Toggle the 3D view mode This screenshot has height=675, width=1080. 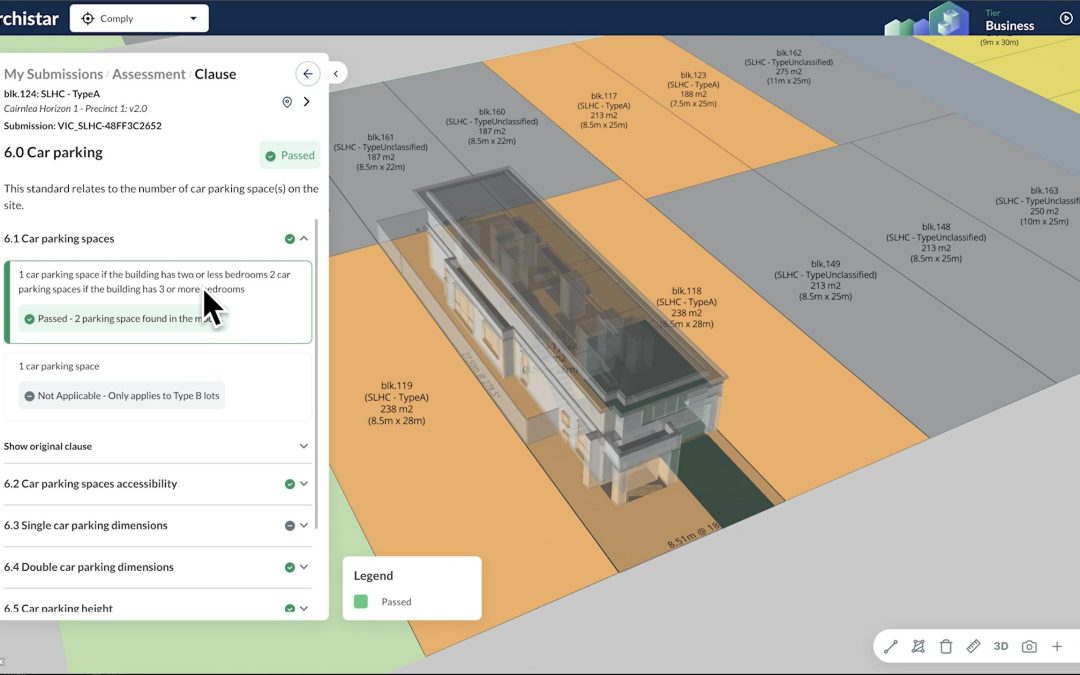point(1000,646)
